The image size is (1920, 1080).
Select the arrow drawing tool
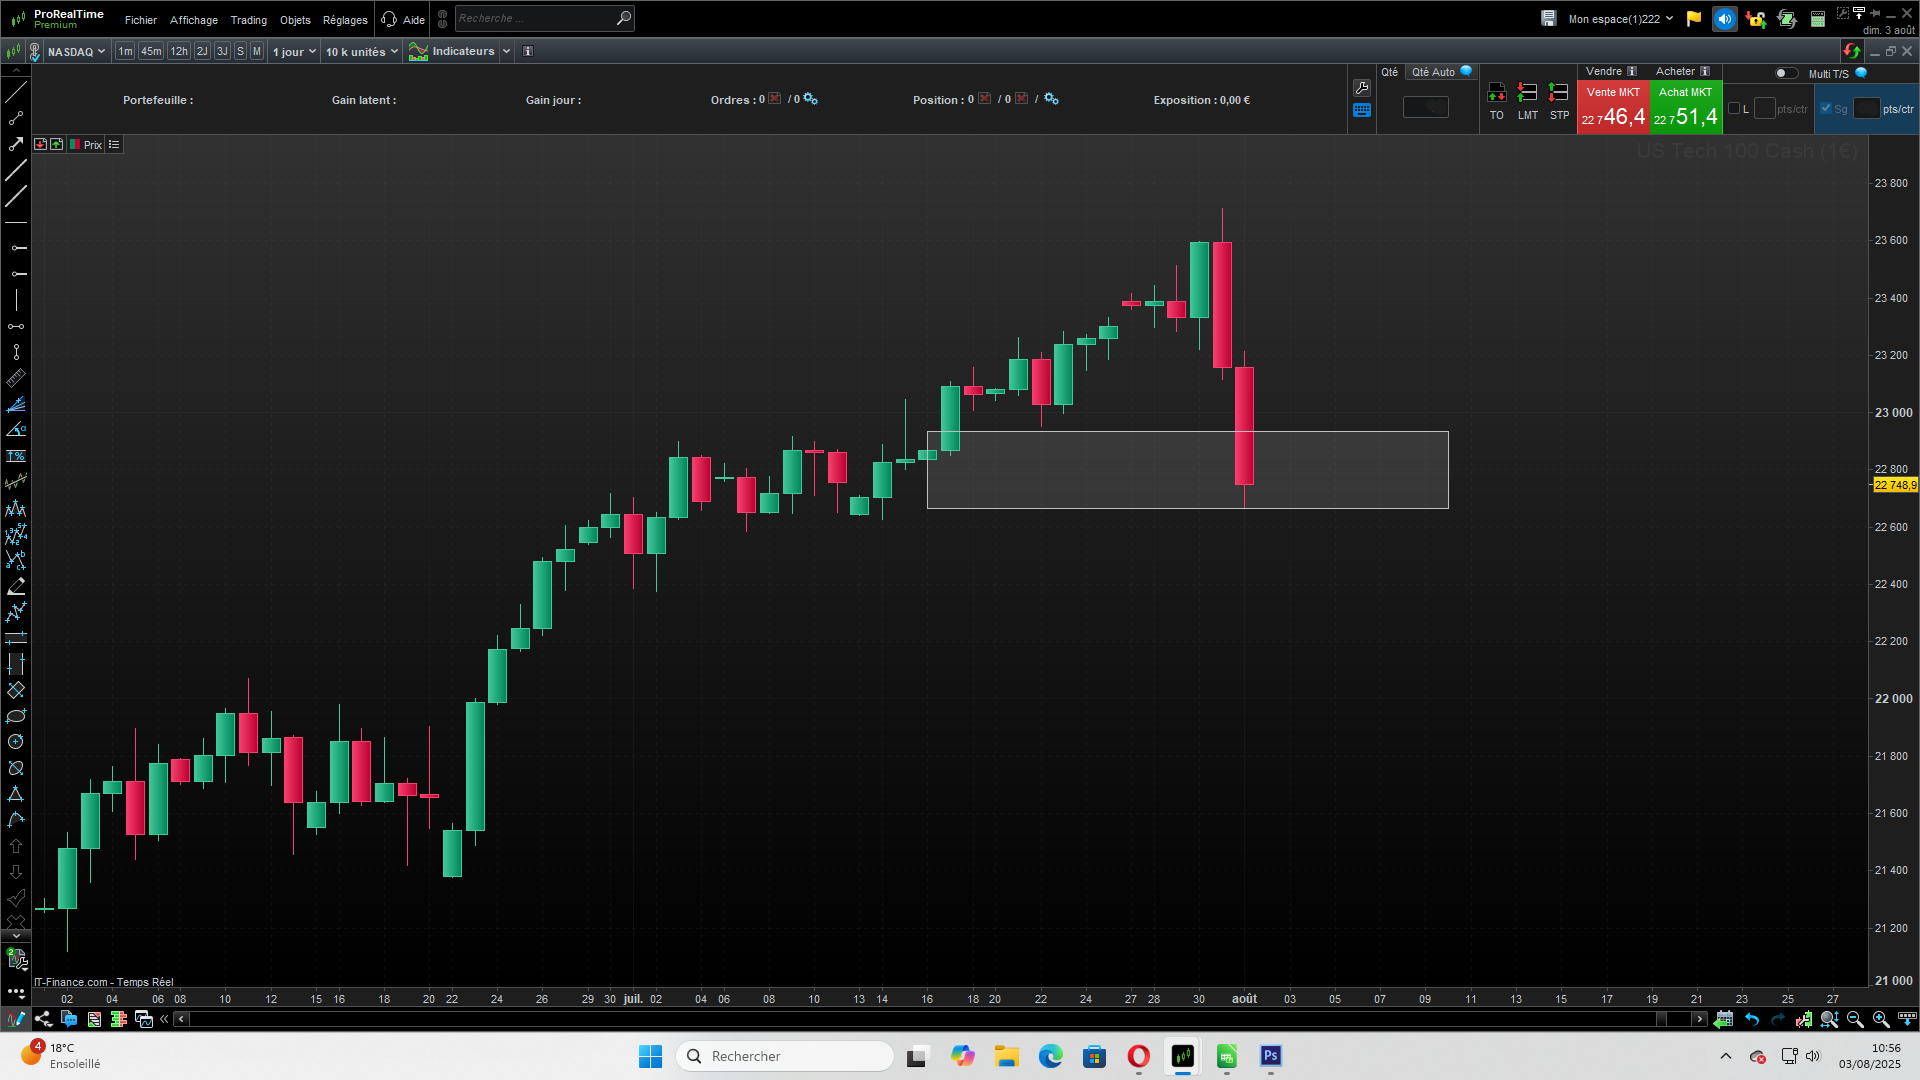[16, 144]
